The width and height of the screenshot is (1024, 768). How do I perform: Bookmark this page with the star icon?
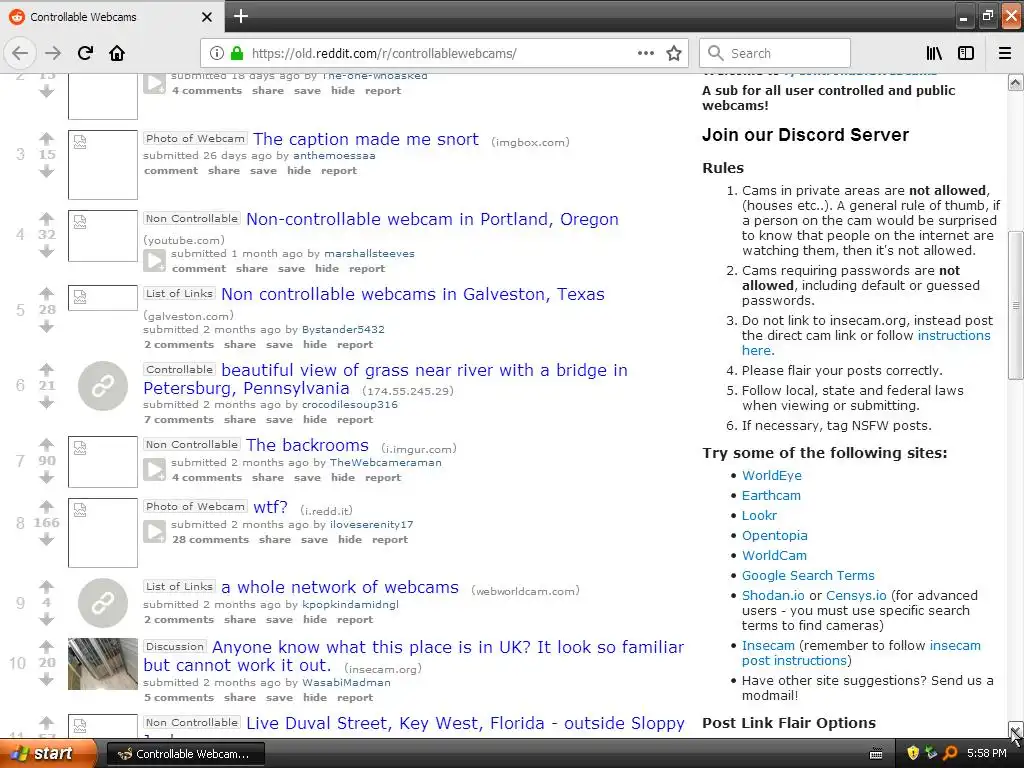674,53
